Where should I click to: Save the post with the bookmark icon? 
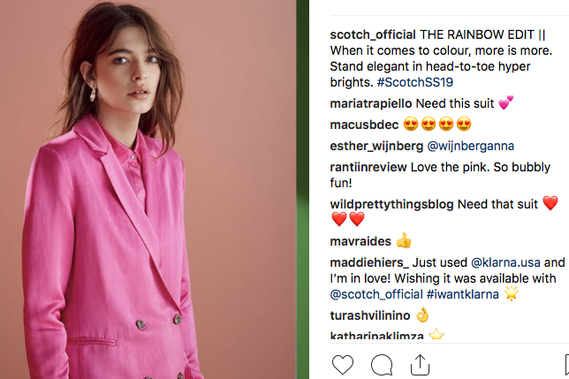pyautogui.click(x=566, y=364)
